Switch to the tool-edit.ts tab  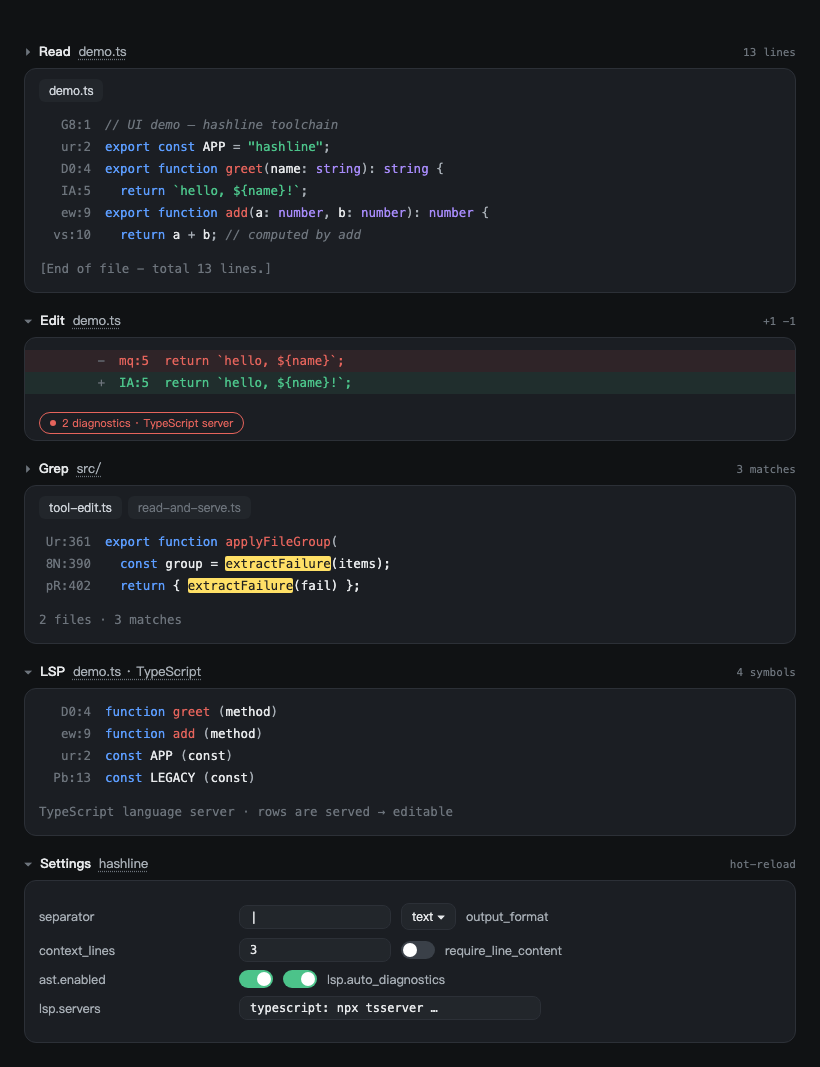(x=80, y=508)
